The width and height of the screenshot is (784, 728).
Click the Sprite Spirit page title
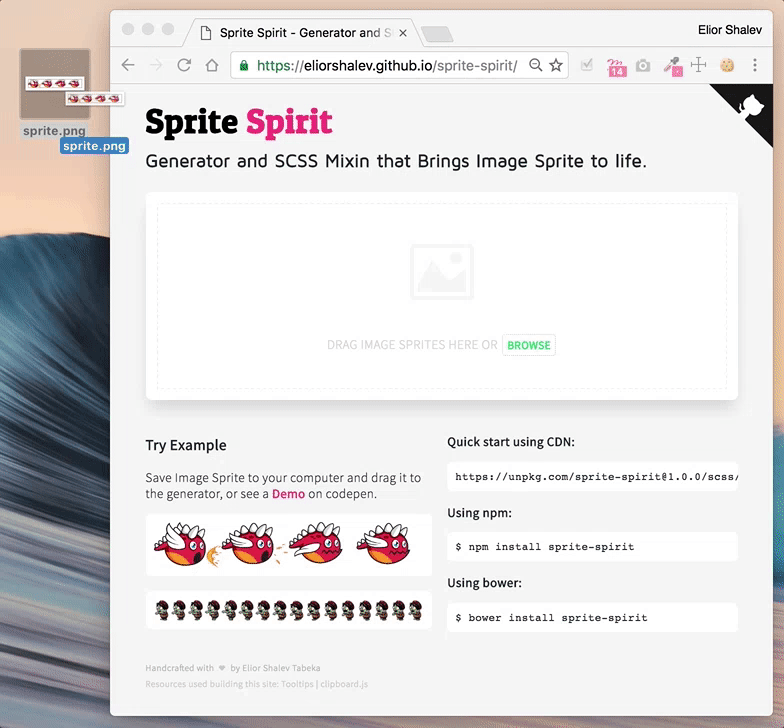tap(239, 122)
